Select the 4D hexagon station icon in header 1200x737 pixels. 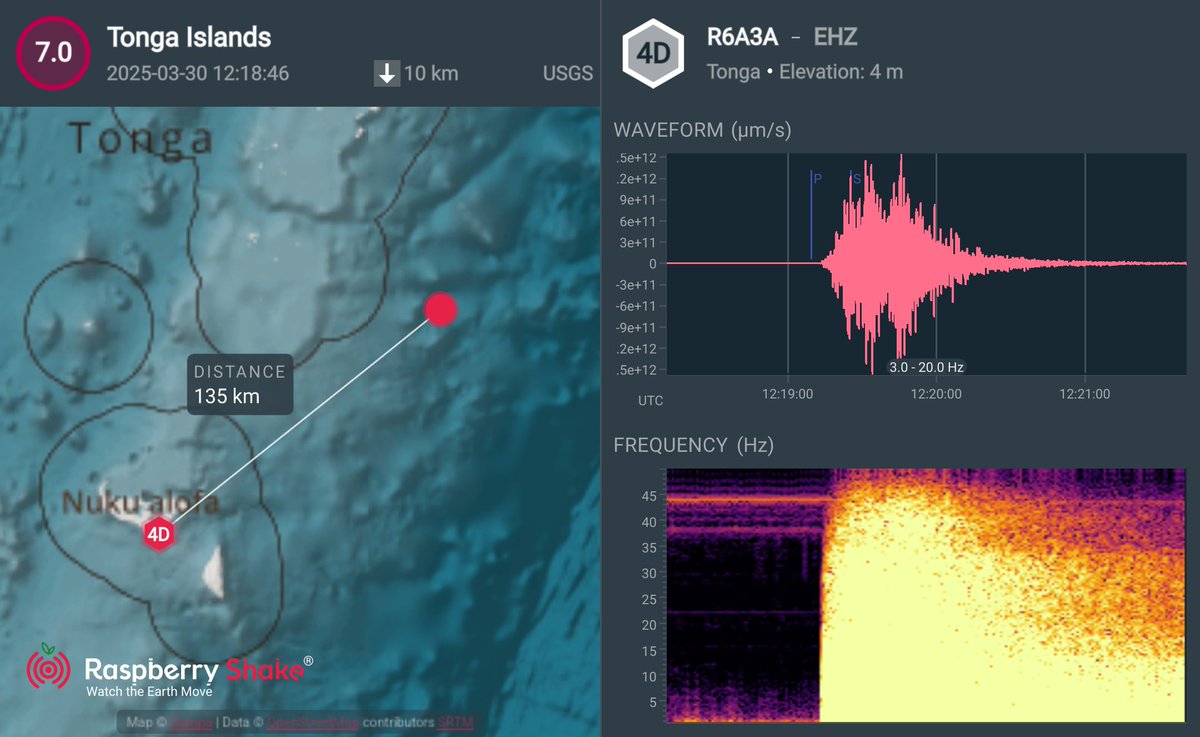[654, 55]
